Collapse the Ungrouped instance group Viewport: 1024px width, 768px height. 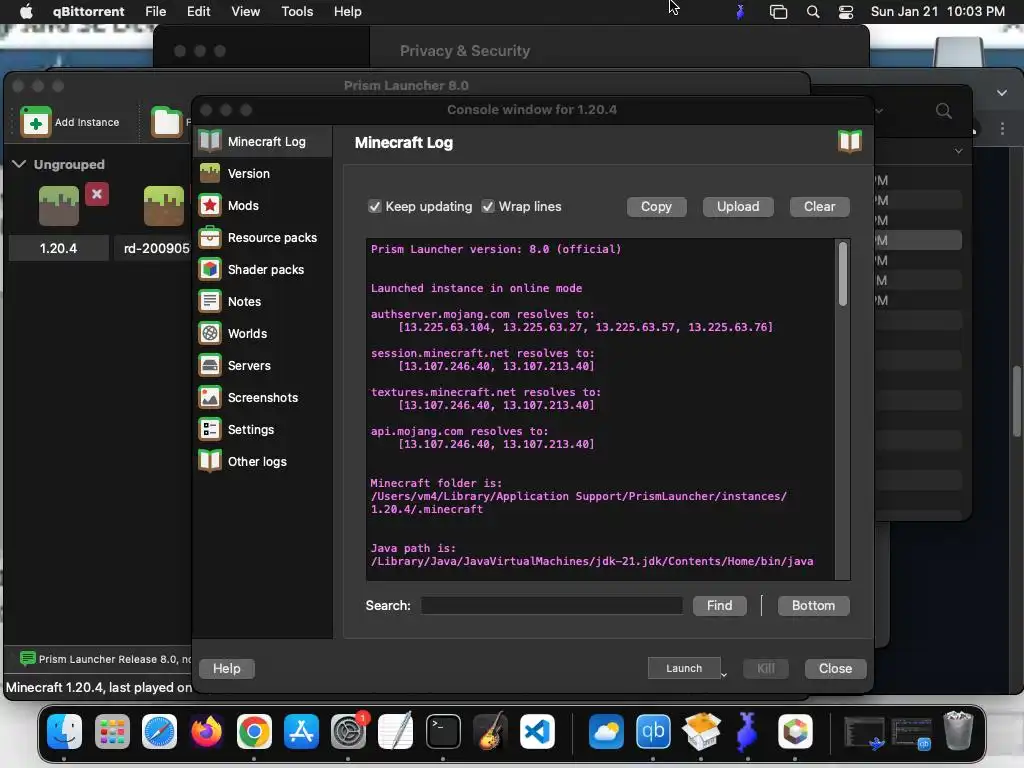tap(20, 164)
